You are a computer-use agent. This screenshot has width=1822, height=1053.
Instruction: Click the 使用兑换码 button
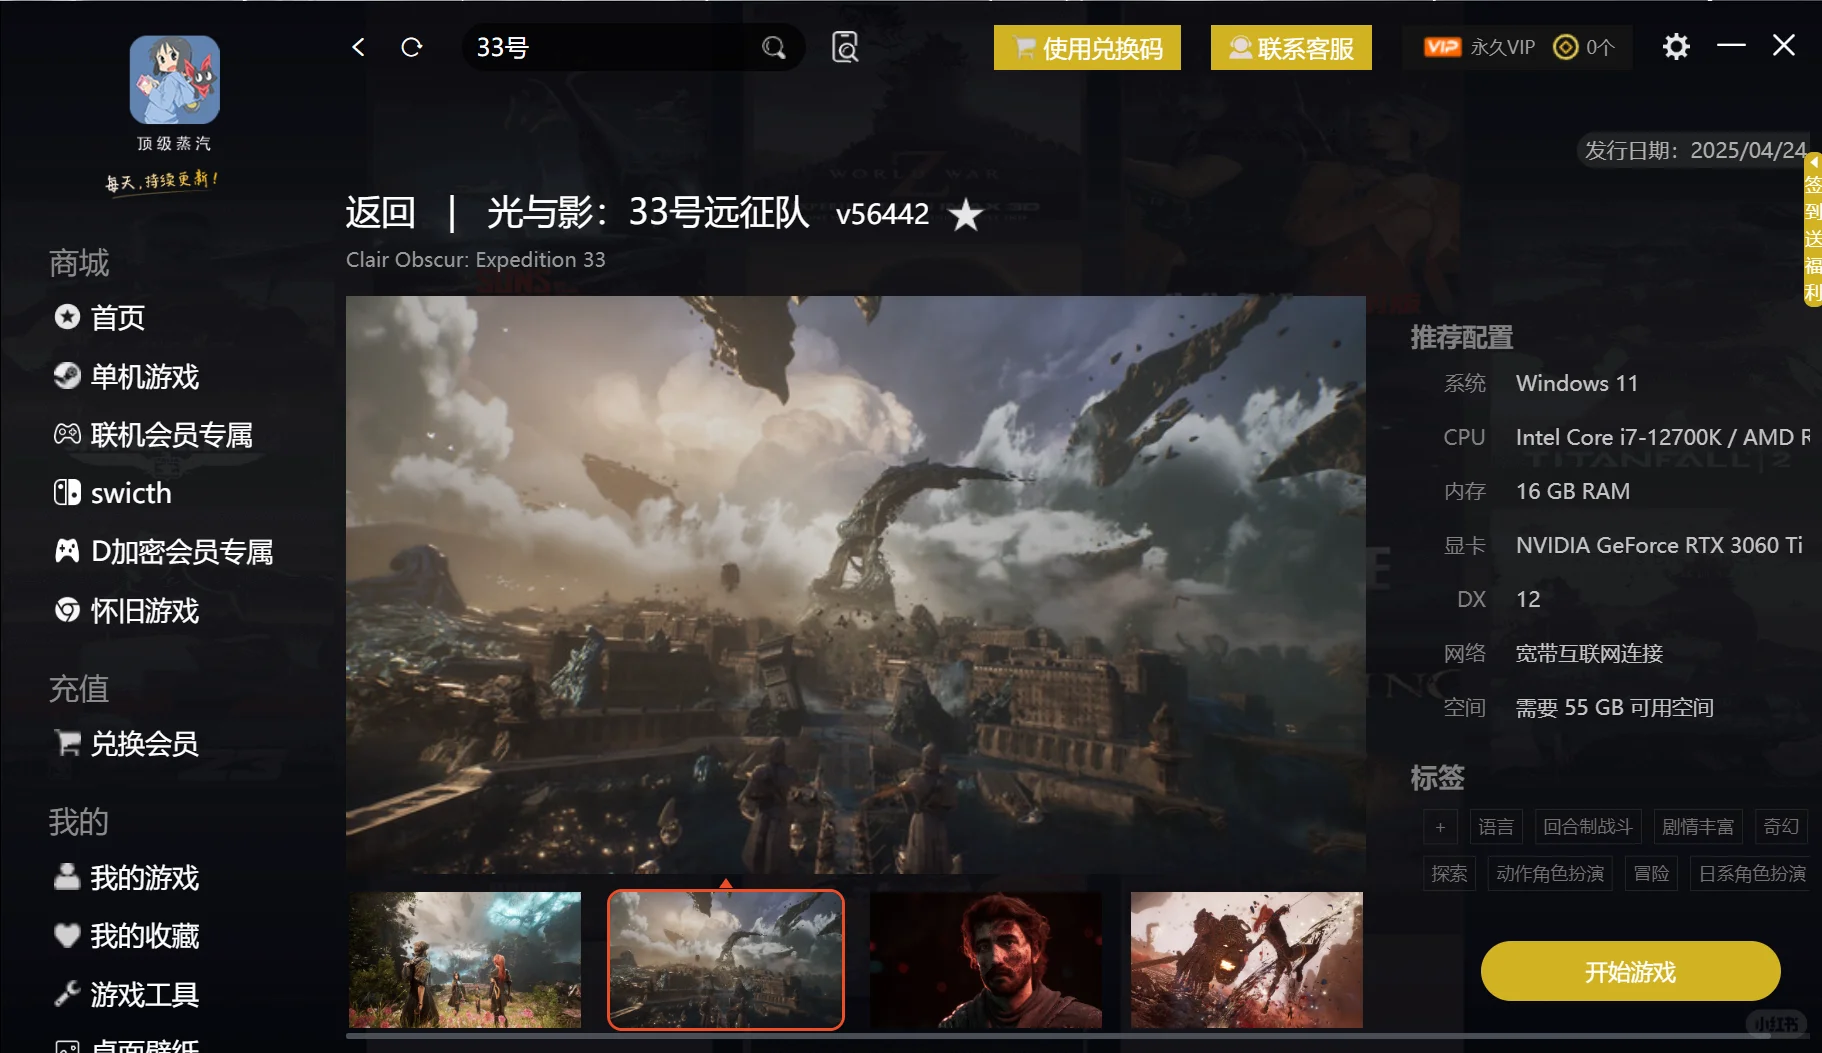(1087, 48)
